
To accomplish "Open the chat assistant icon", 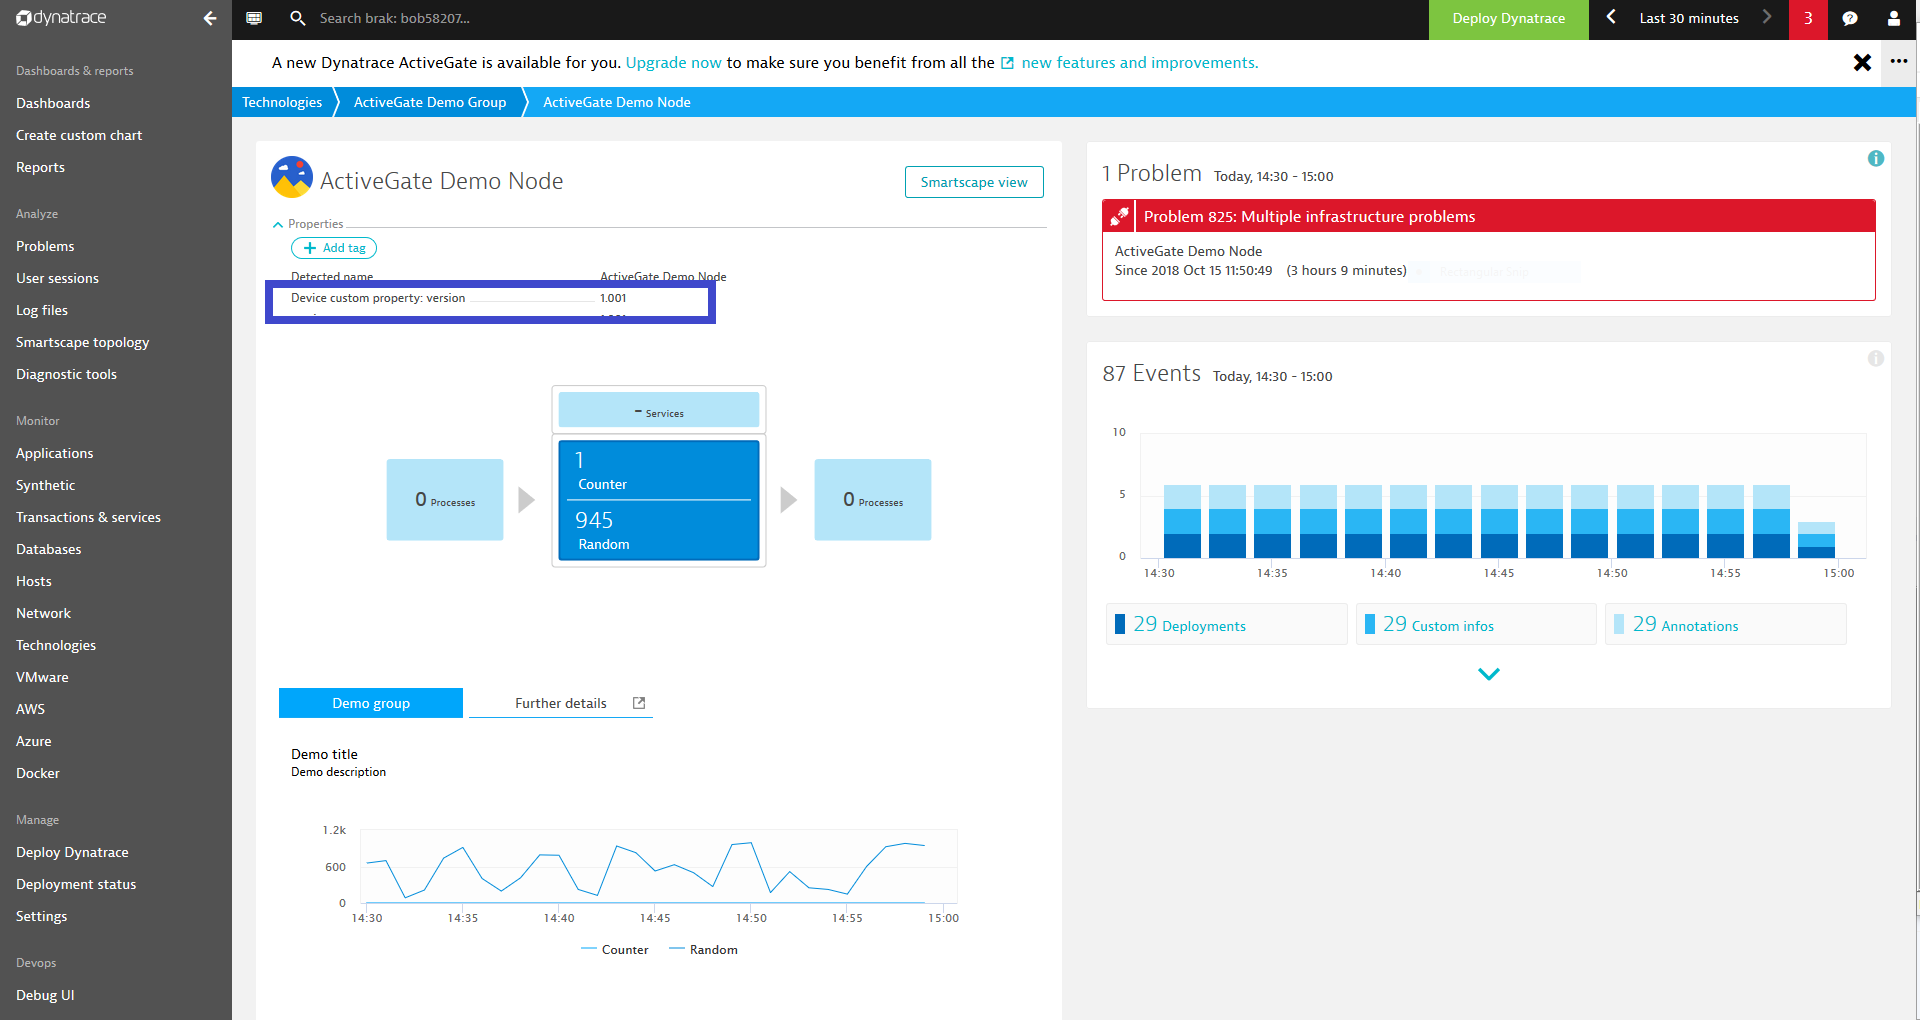I will [1850, 18].
